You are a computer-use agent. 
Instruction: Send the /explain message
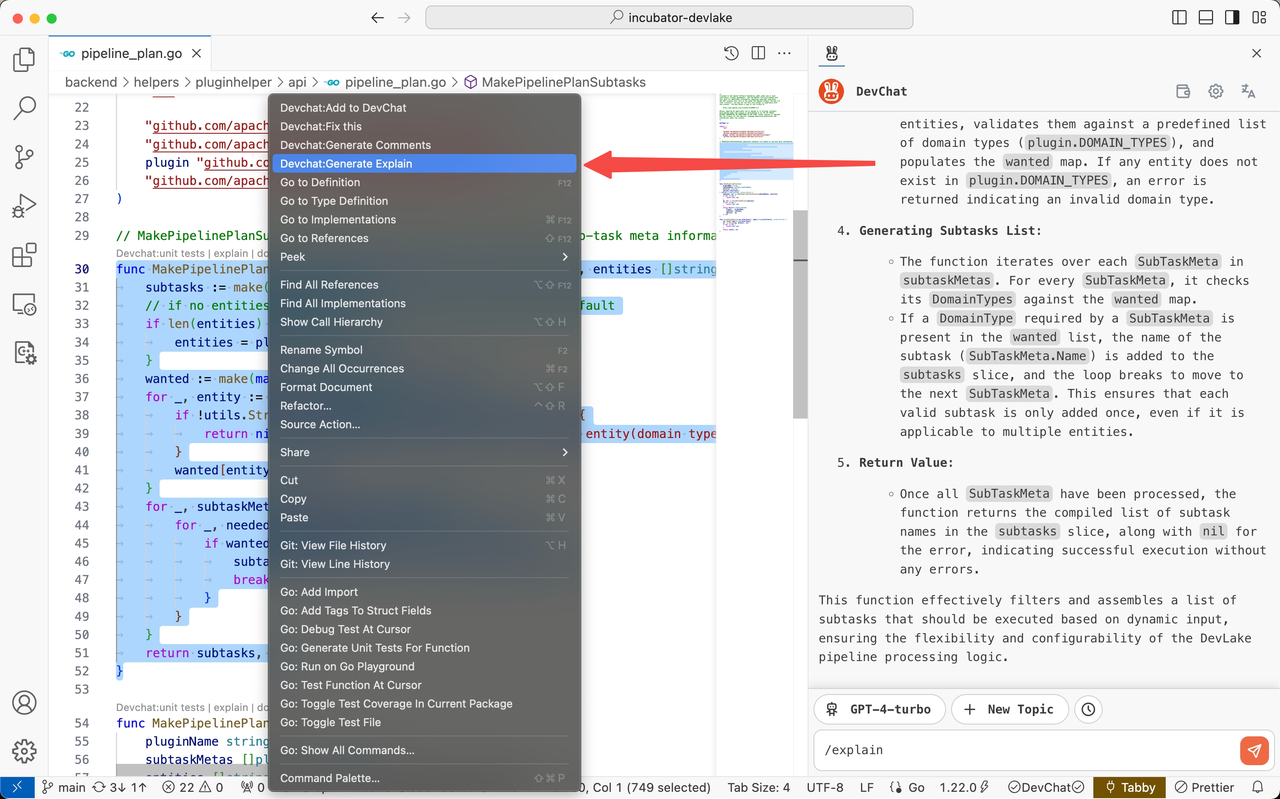(1254, 750)
